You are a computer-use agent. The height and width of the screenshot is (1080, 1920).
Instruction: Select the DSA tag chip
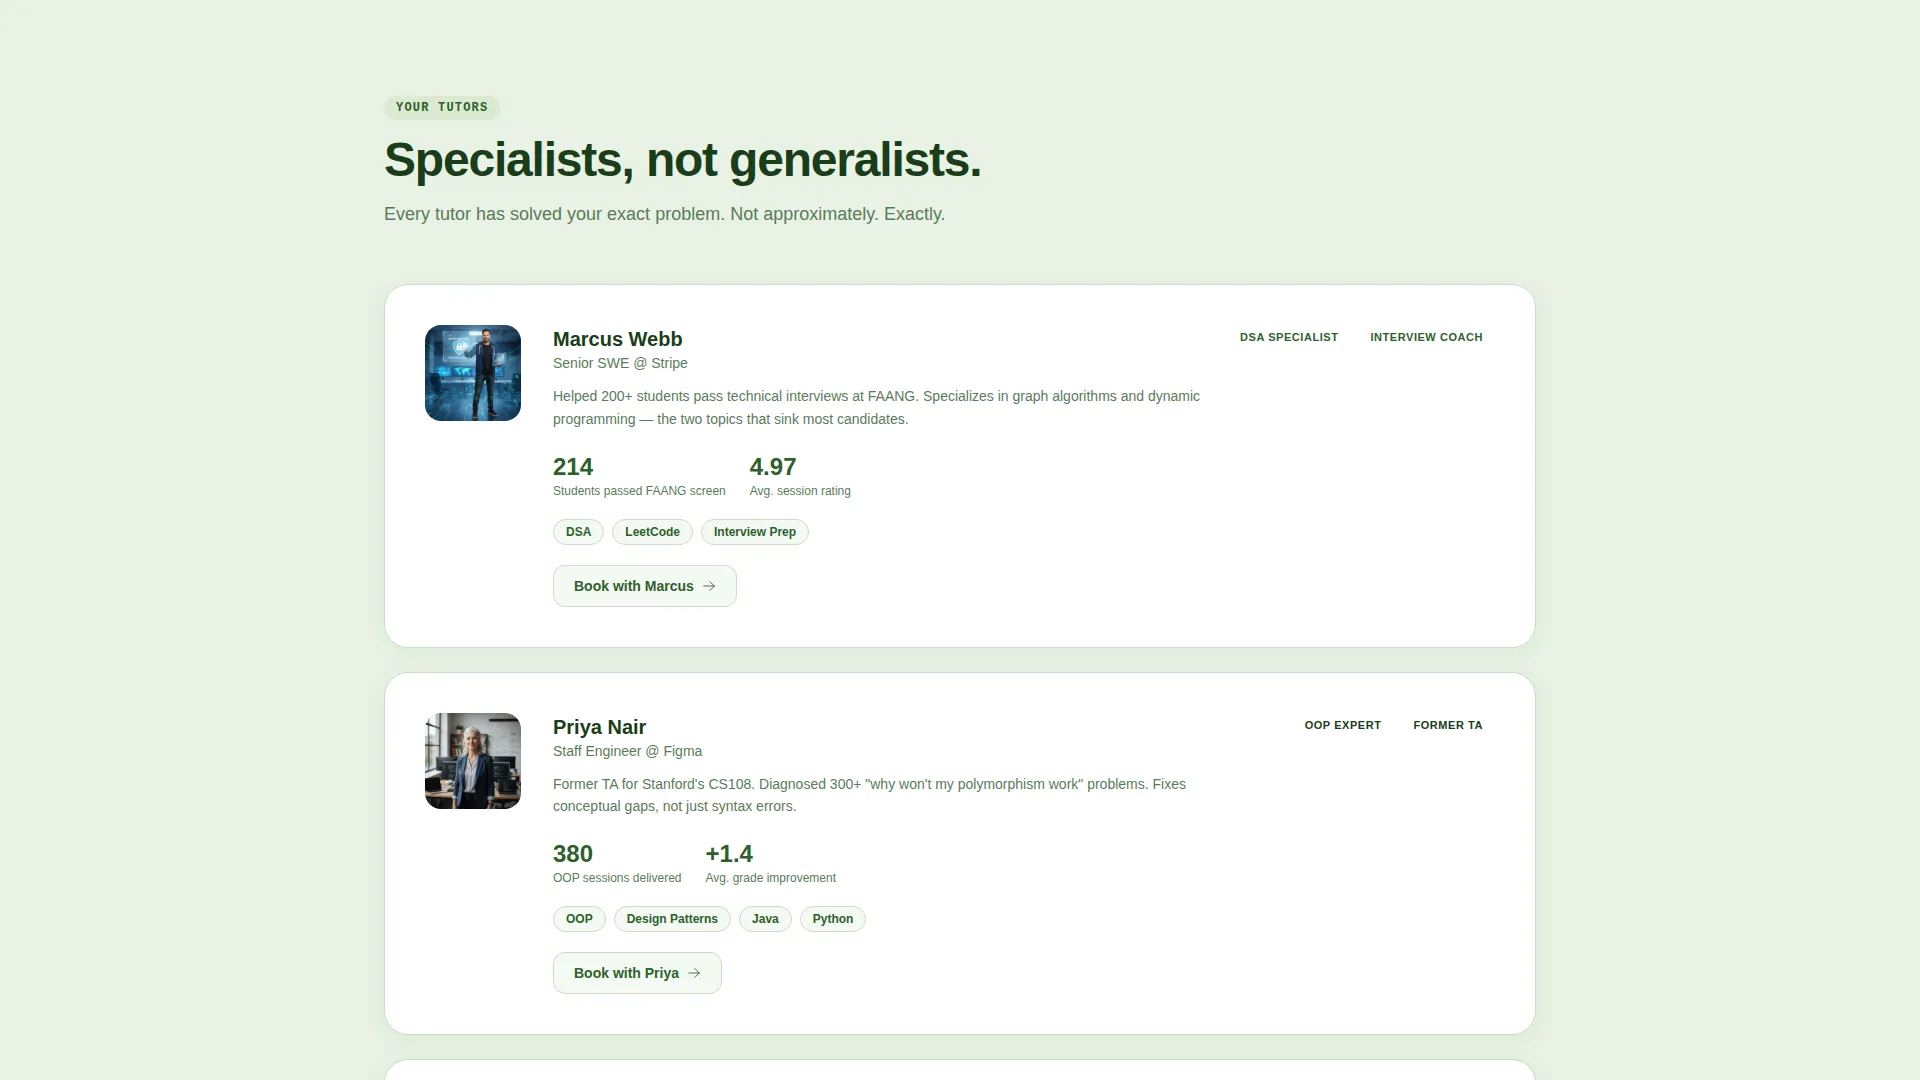(x=578, y=532)
